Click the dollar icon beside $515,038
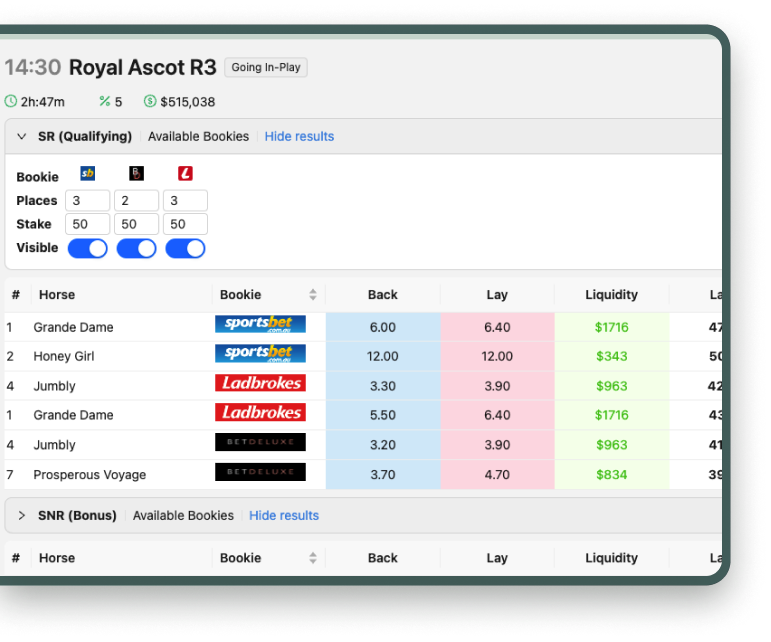The height and width of the screenshot is (642, 771). point(150,101)
